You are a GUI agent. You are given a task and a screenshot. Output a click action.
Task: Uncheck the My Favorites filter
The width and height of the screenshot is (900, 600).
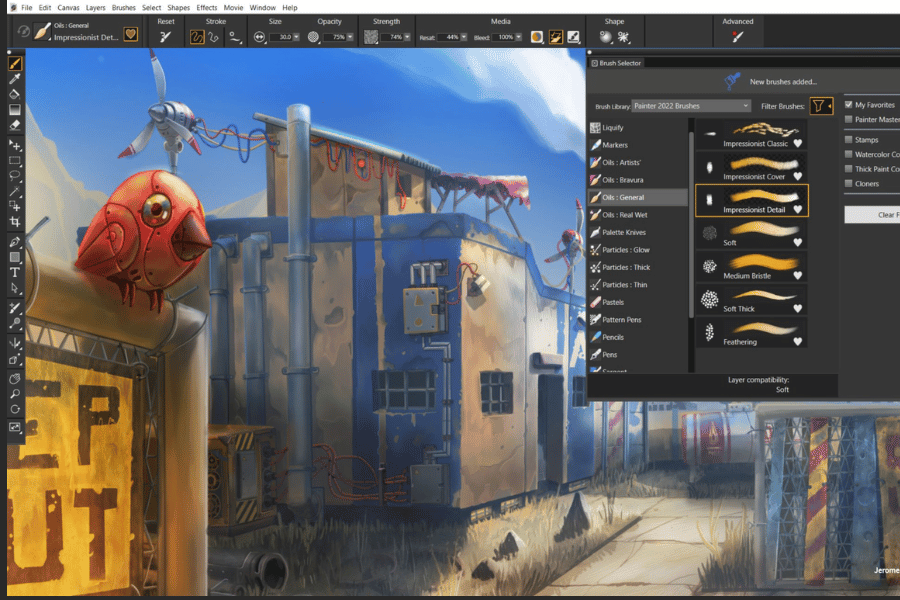849,105
